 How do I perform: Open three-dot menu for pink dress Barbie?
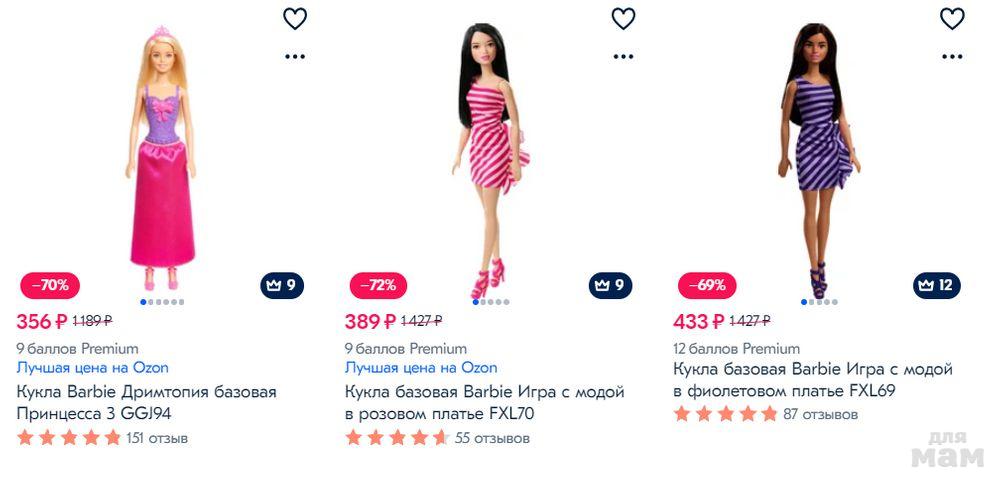pyautogui.click(x=623, y=56)
